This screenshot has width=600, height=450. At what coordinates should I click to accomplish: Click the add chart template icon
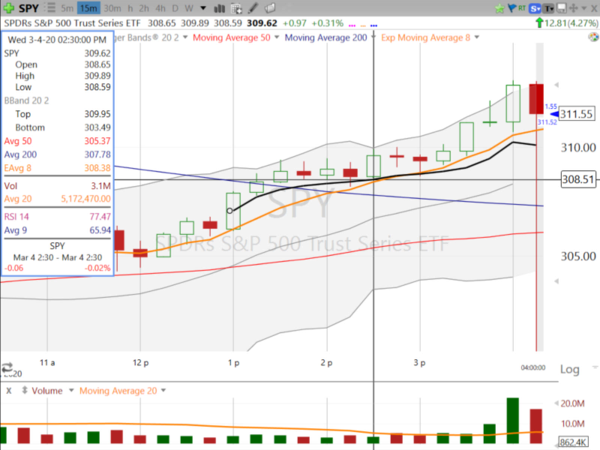tap(236, 8)
